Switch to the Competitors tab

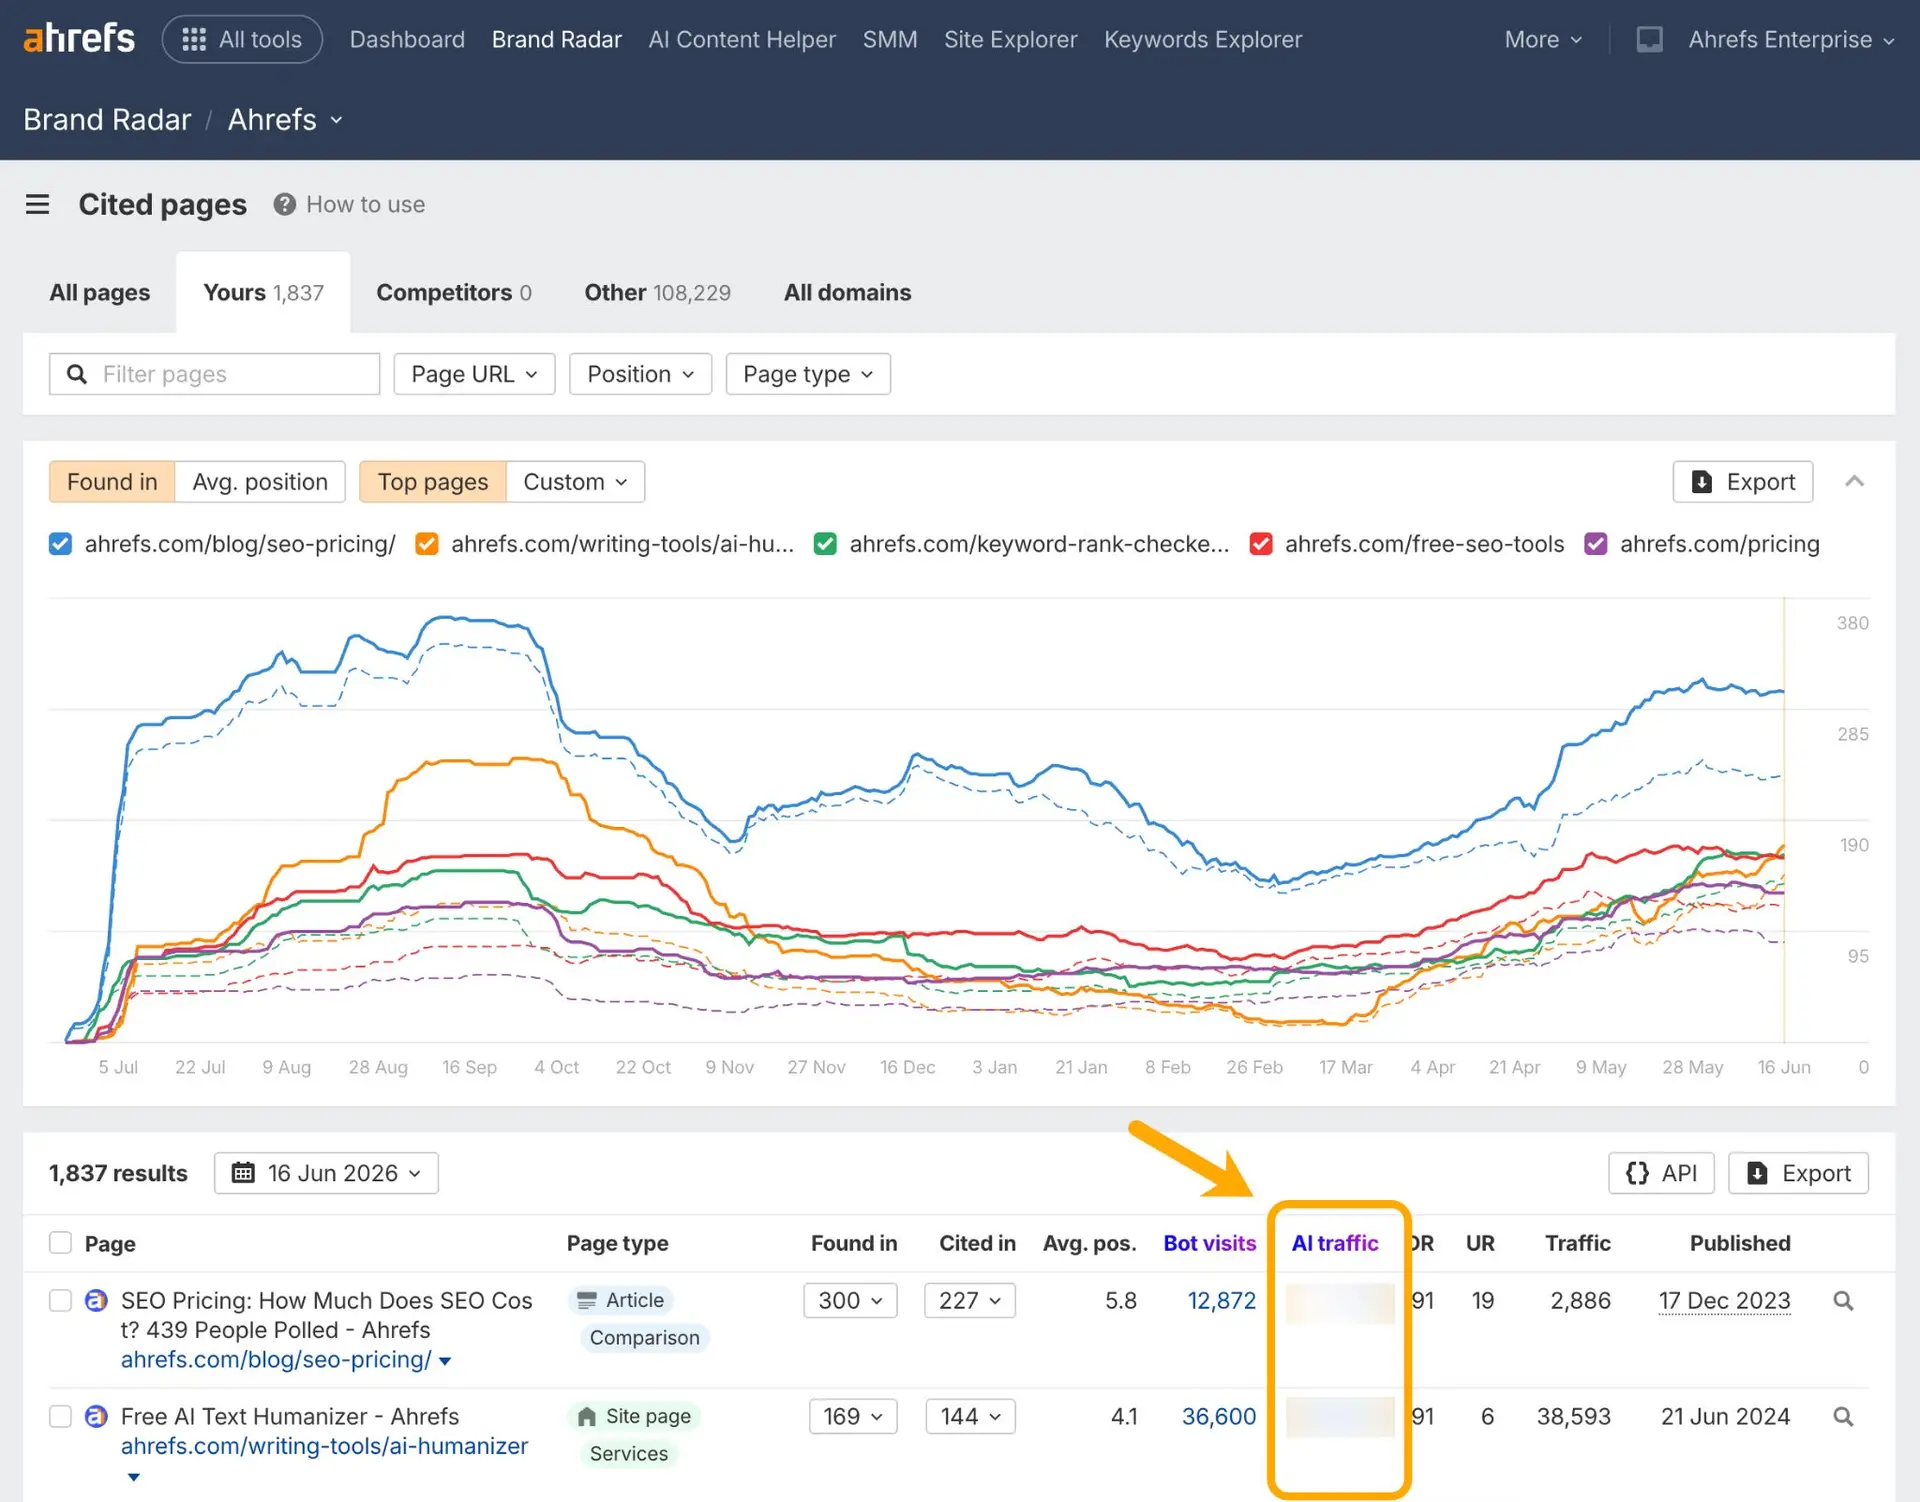pyautogui.click(x=454, y=292)
